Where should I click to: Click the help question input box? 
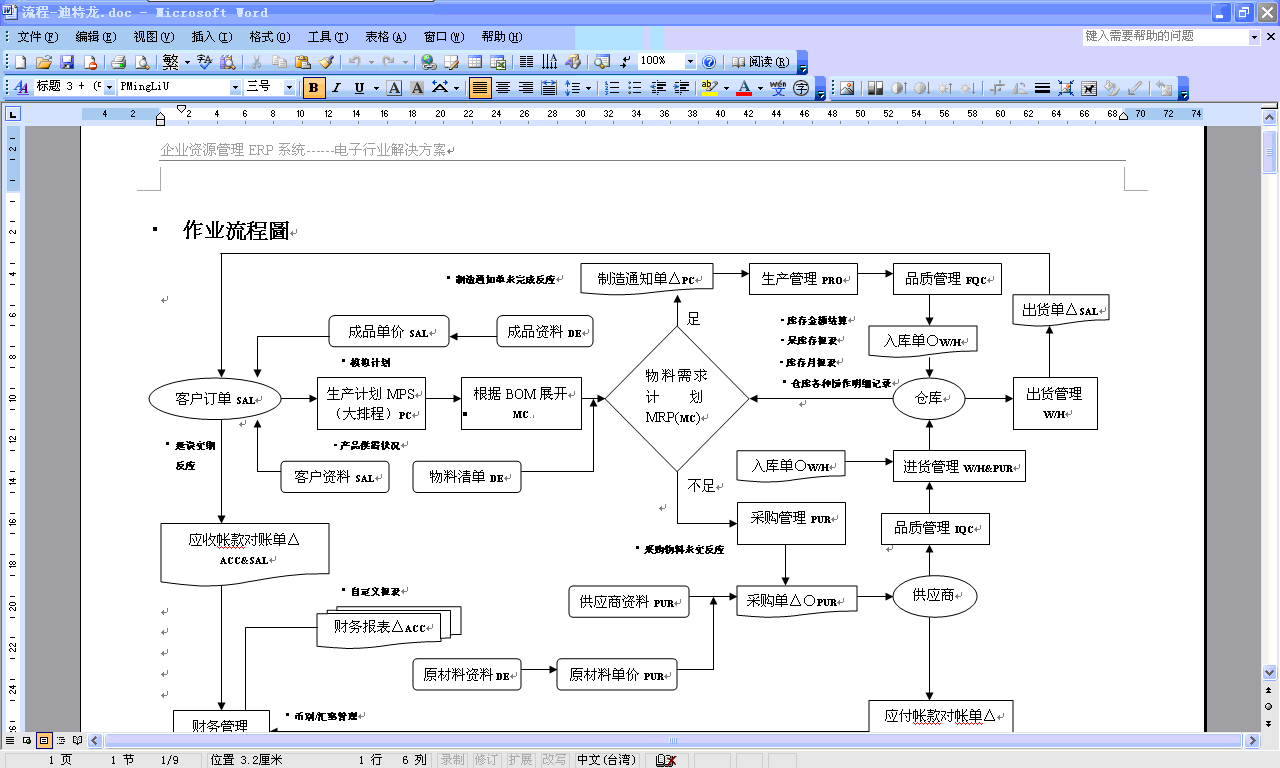pos(1164,36)
